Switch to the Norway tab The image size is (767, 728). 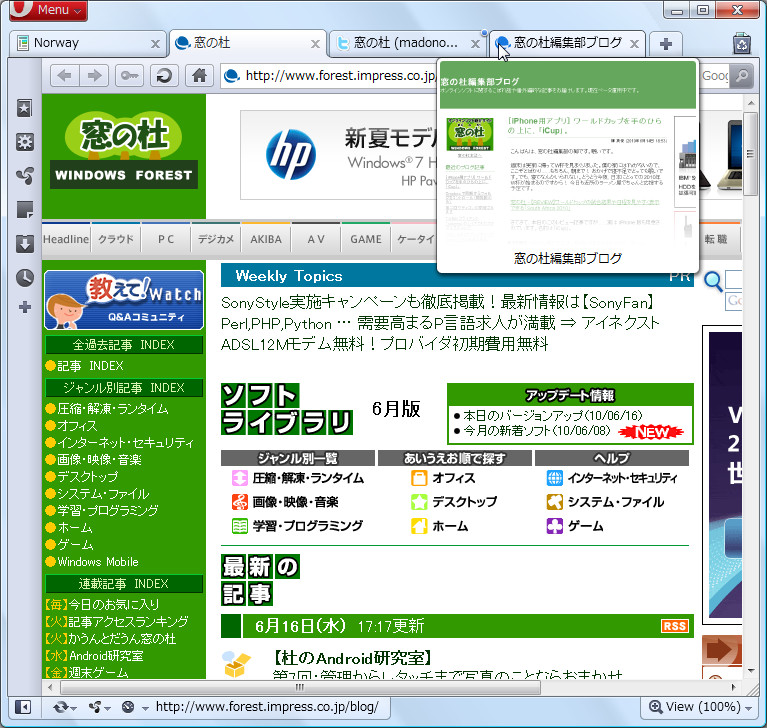pyautogui.click(x=88, y=43)
